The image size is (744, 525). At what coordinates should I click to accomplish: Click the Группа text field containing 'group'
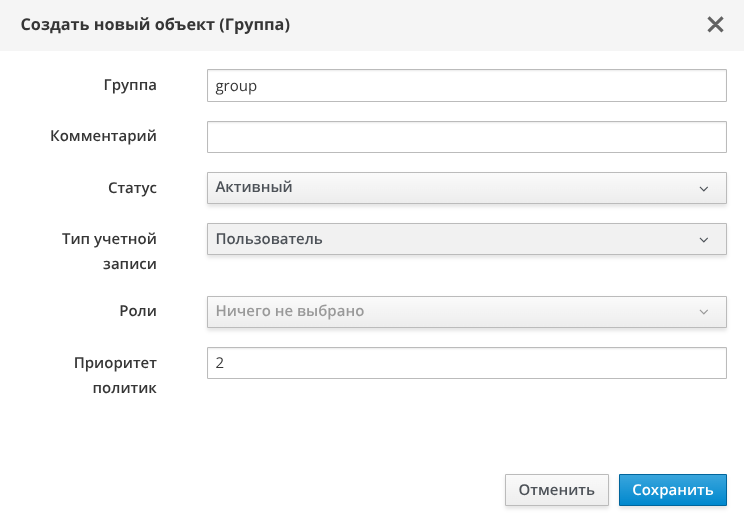[466, 86]
